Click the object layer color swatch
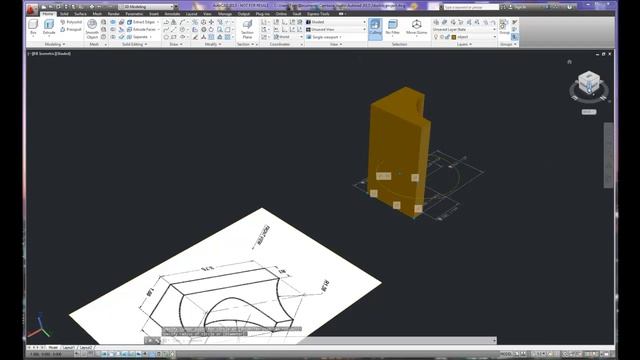The height and width of the screenshot is (360, 640). [453, 37]
